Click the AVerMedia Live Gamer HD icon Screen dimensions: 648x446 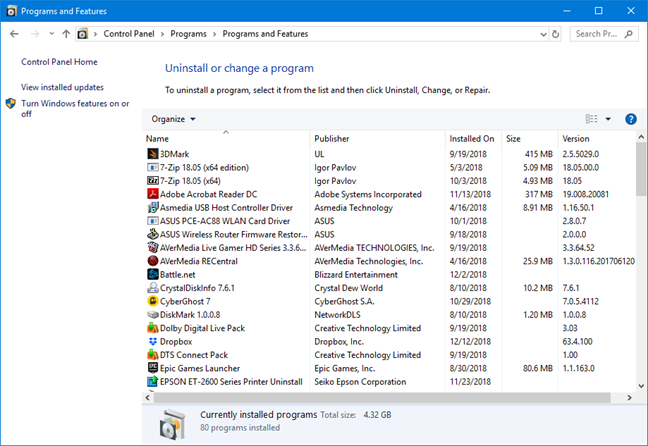152,248
